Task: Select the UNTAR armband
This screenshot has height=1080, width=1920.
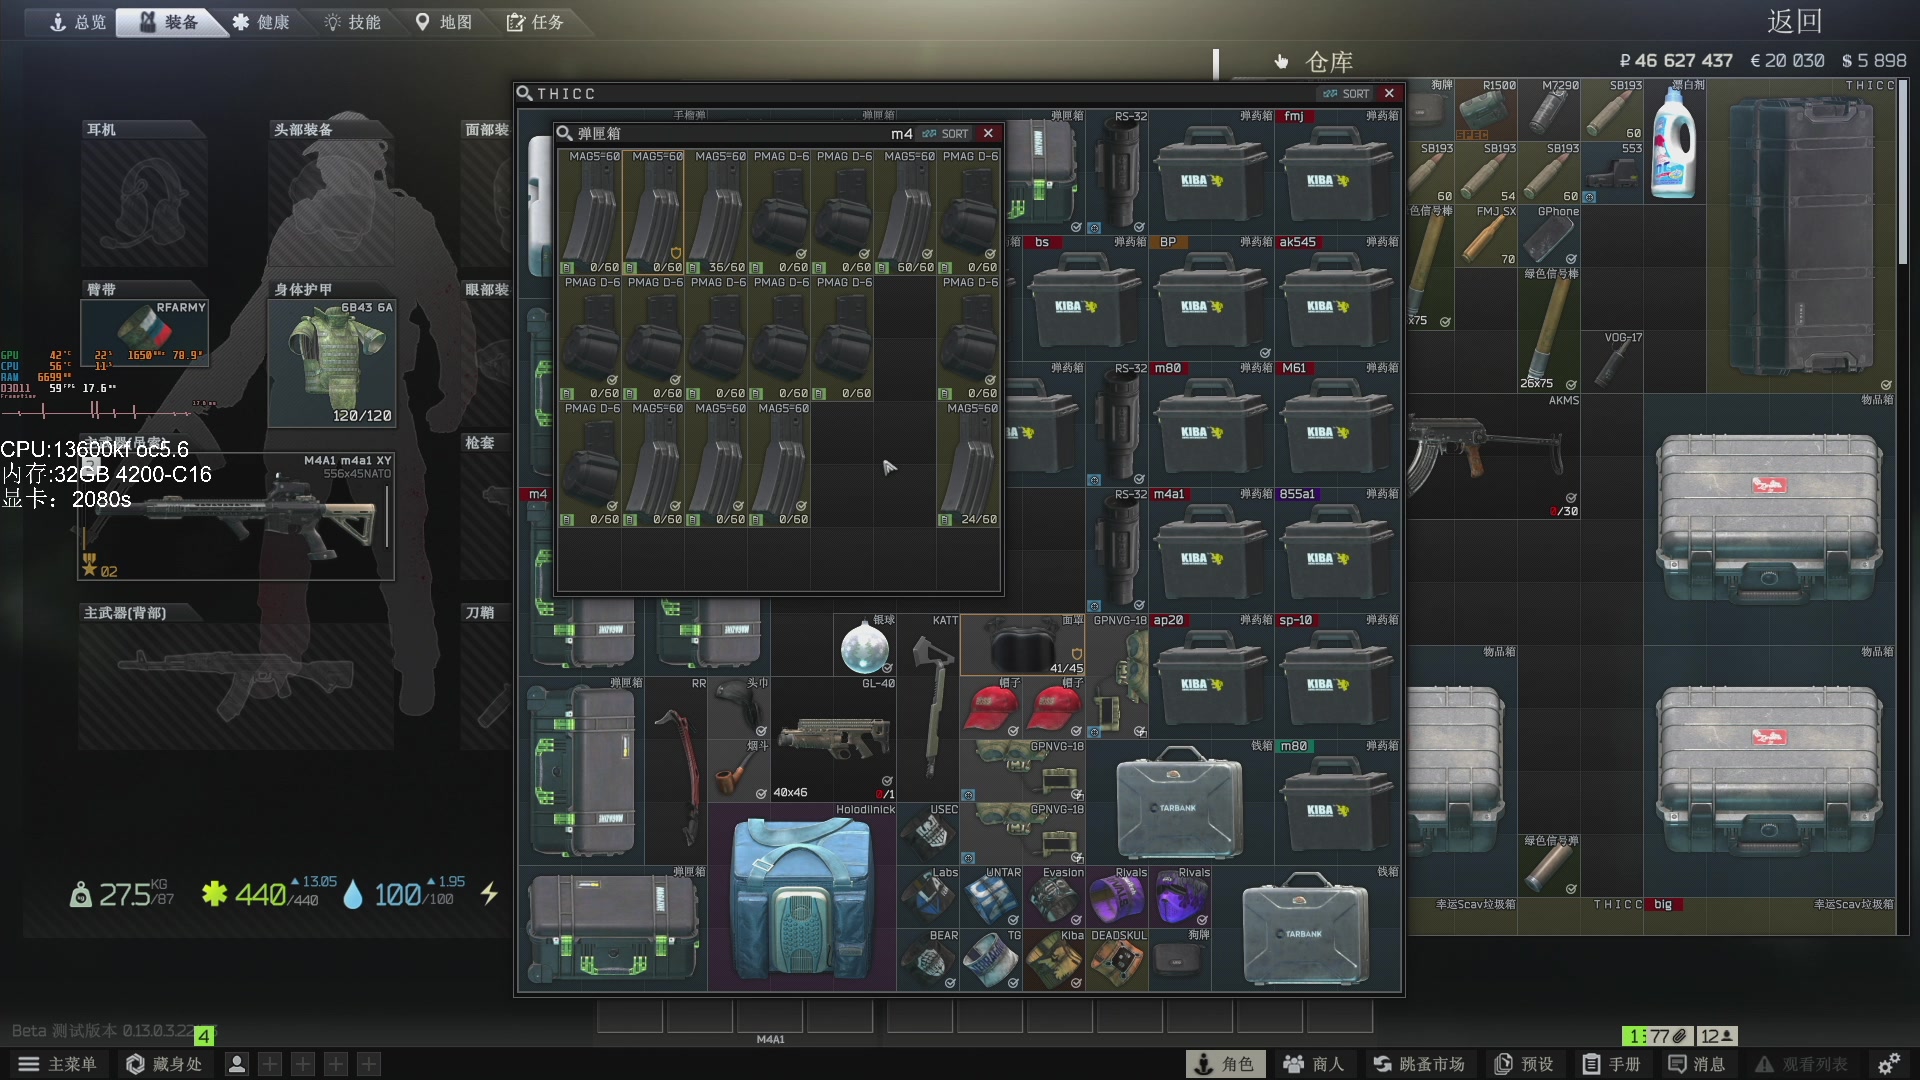Action: (992, 897)
